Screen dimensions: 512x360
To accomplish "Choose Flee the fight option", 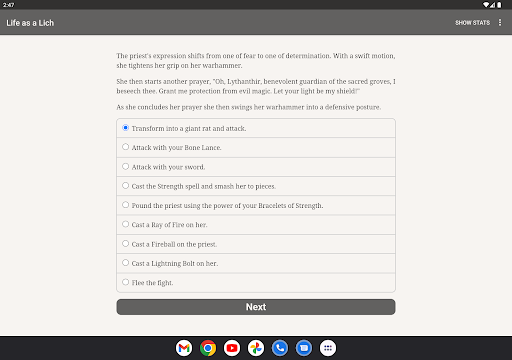I will pos(256,283).
